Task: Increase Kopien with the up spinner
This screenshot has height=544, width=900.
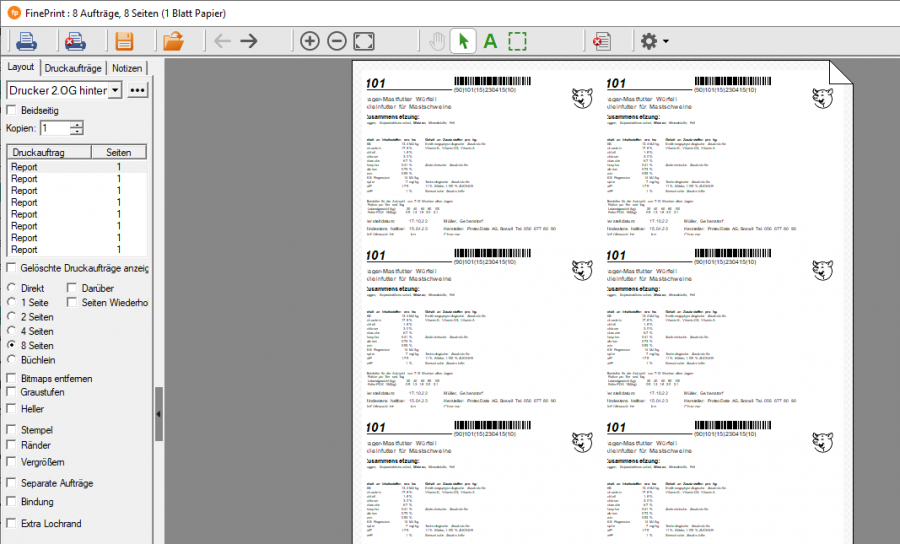Action: point(77,125)
